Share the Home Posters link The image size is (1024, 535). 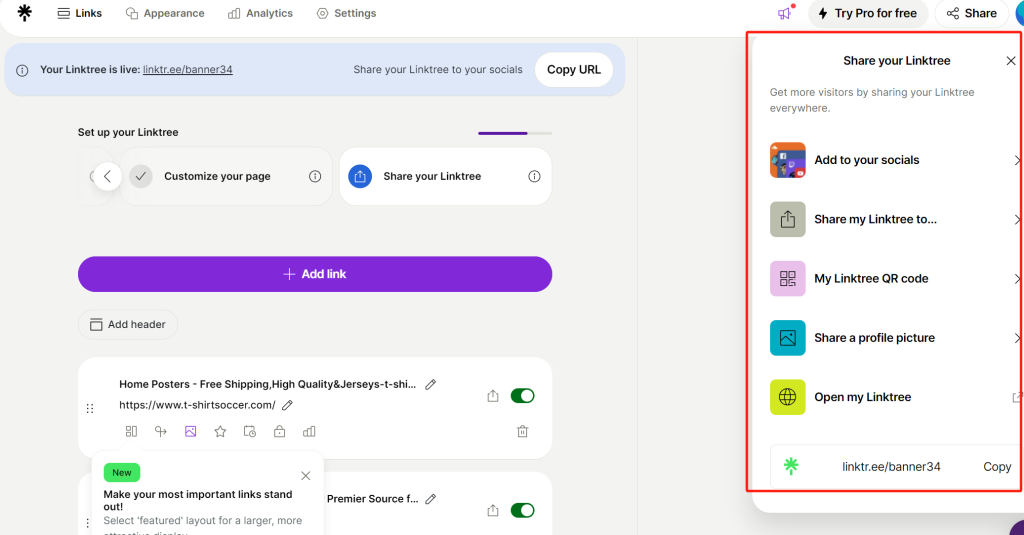[x=493, y=396]
